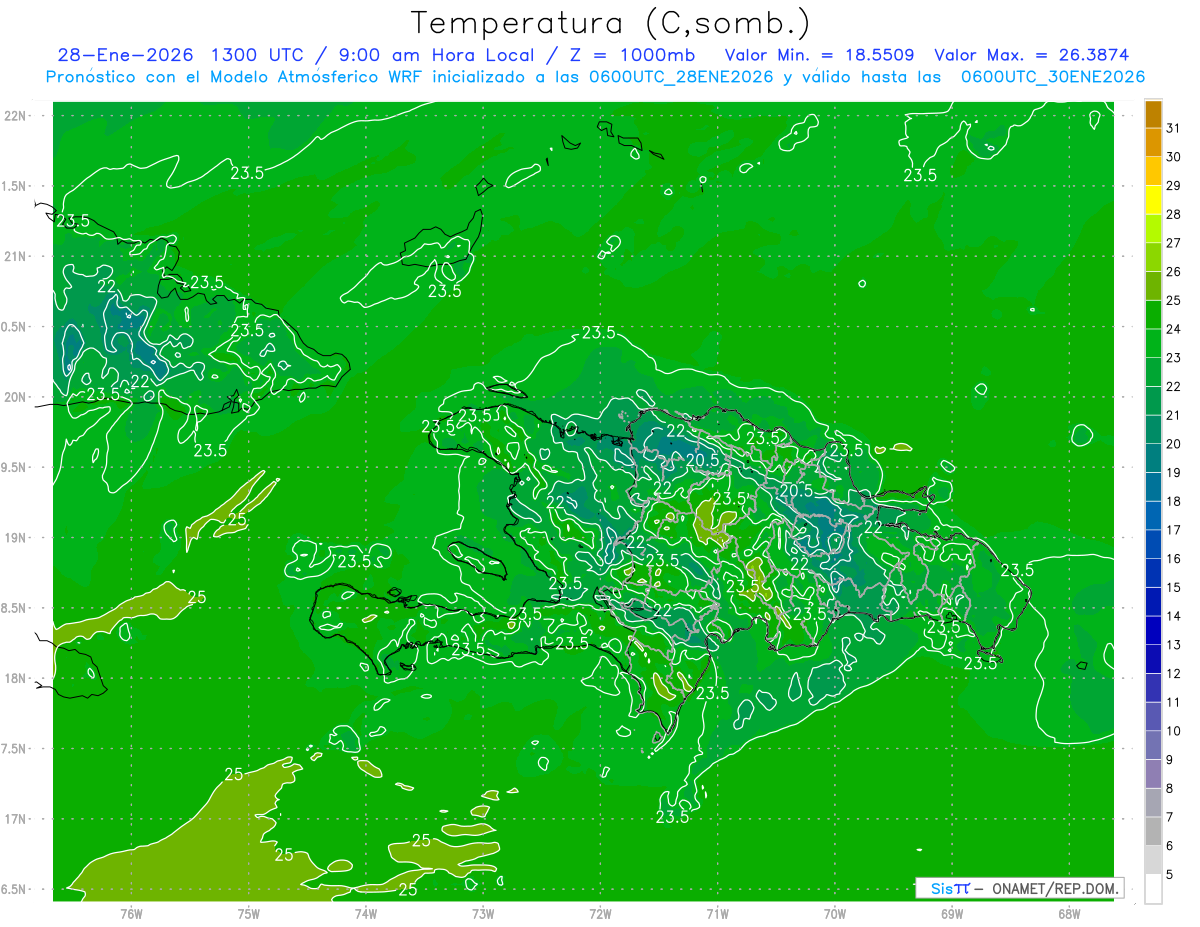Click 'Valor Min. = 18.5509' text
Viewport: 1200px width, 927px height.
coord(819,55)
